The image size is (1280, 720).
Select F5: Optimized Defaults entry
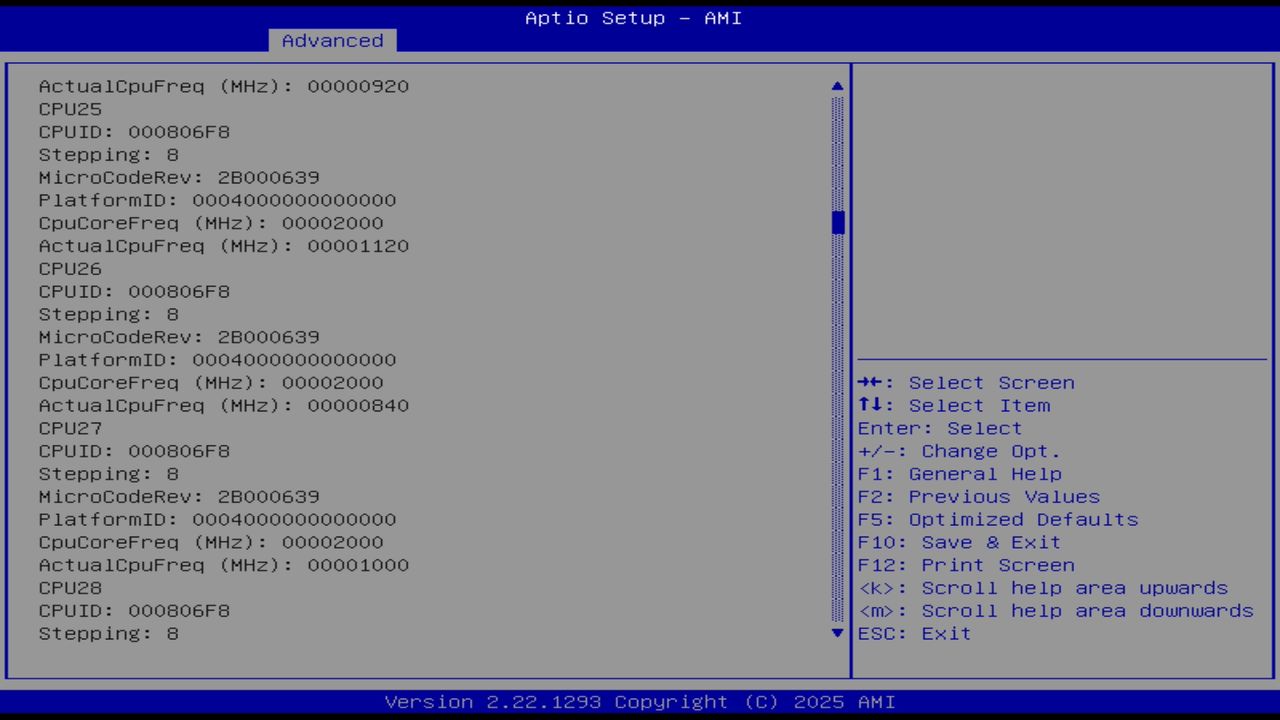pyautogui.click(x=997, y=519)
